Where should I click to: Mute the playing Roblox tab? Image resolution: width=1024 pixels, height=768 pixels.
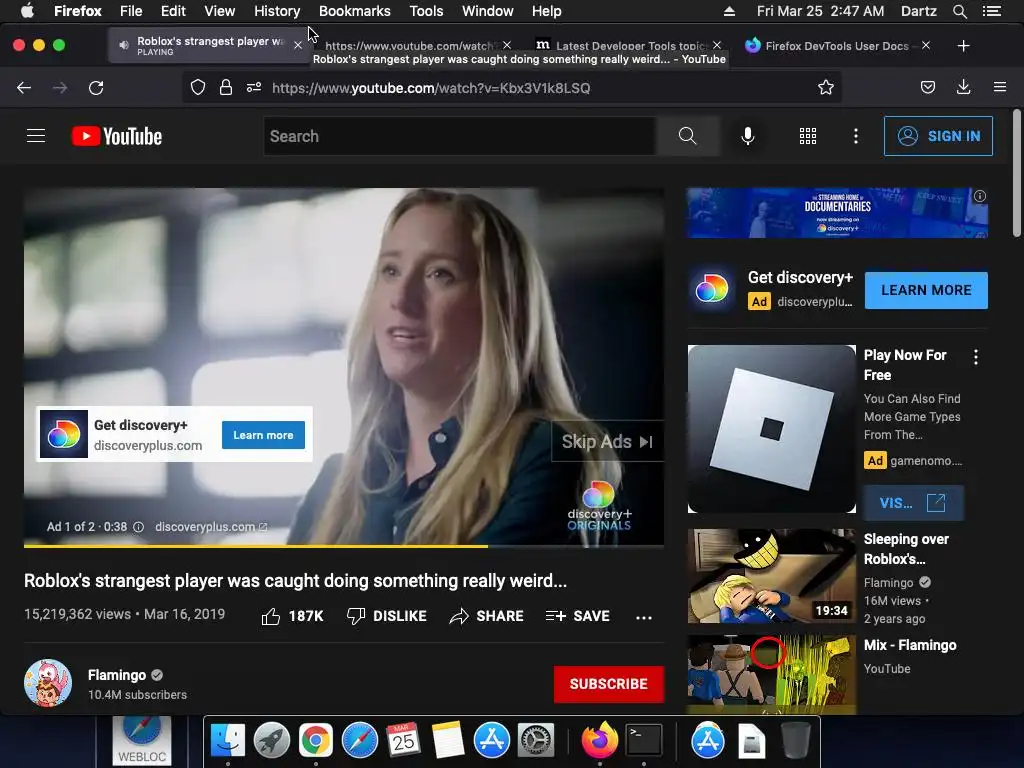123,45
